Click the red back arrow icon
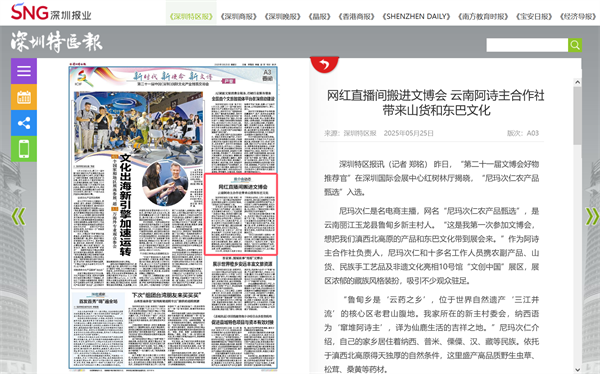This screenshot has height=374, width=600. (324, 64)
